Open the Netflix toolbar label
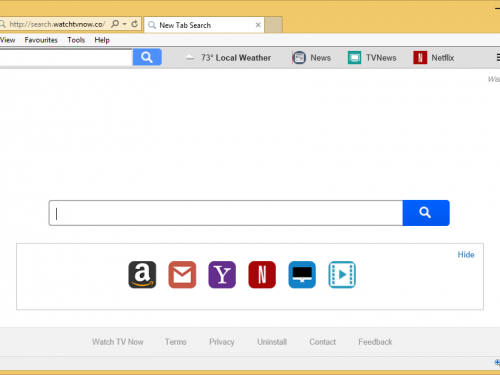Image resolution: width=500 pixels, height=375 pixels. 443,58
